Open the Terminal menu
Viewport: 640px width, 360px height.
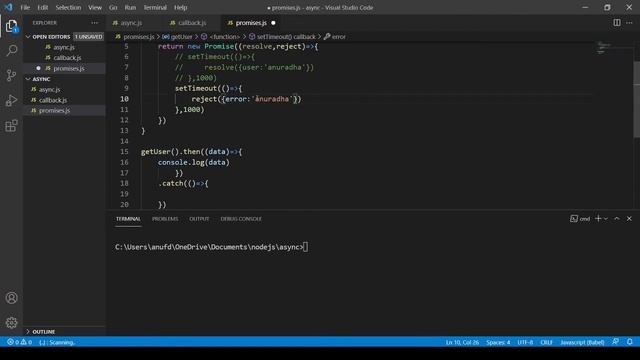pos(155,7)
